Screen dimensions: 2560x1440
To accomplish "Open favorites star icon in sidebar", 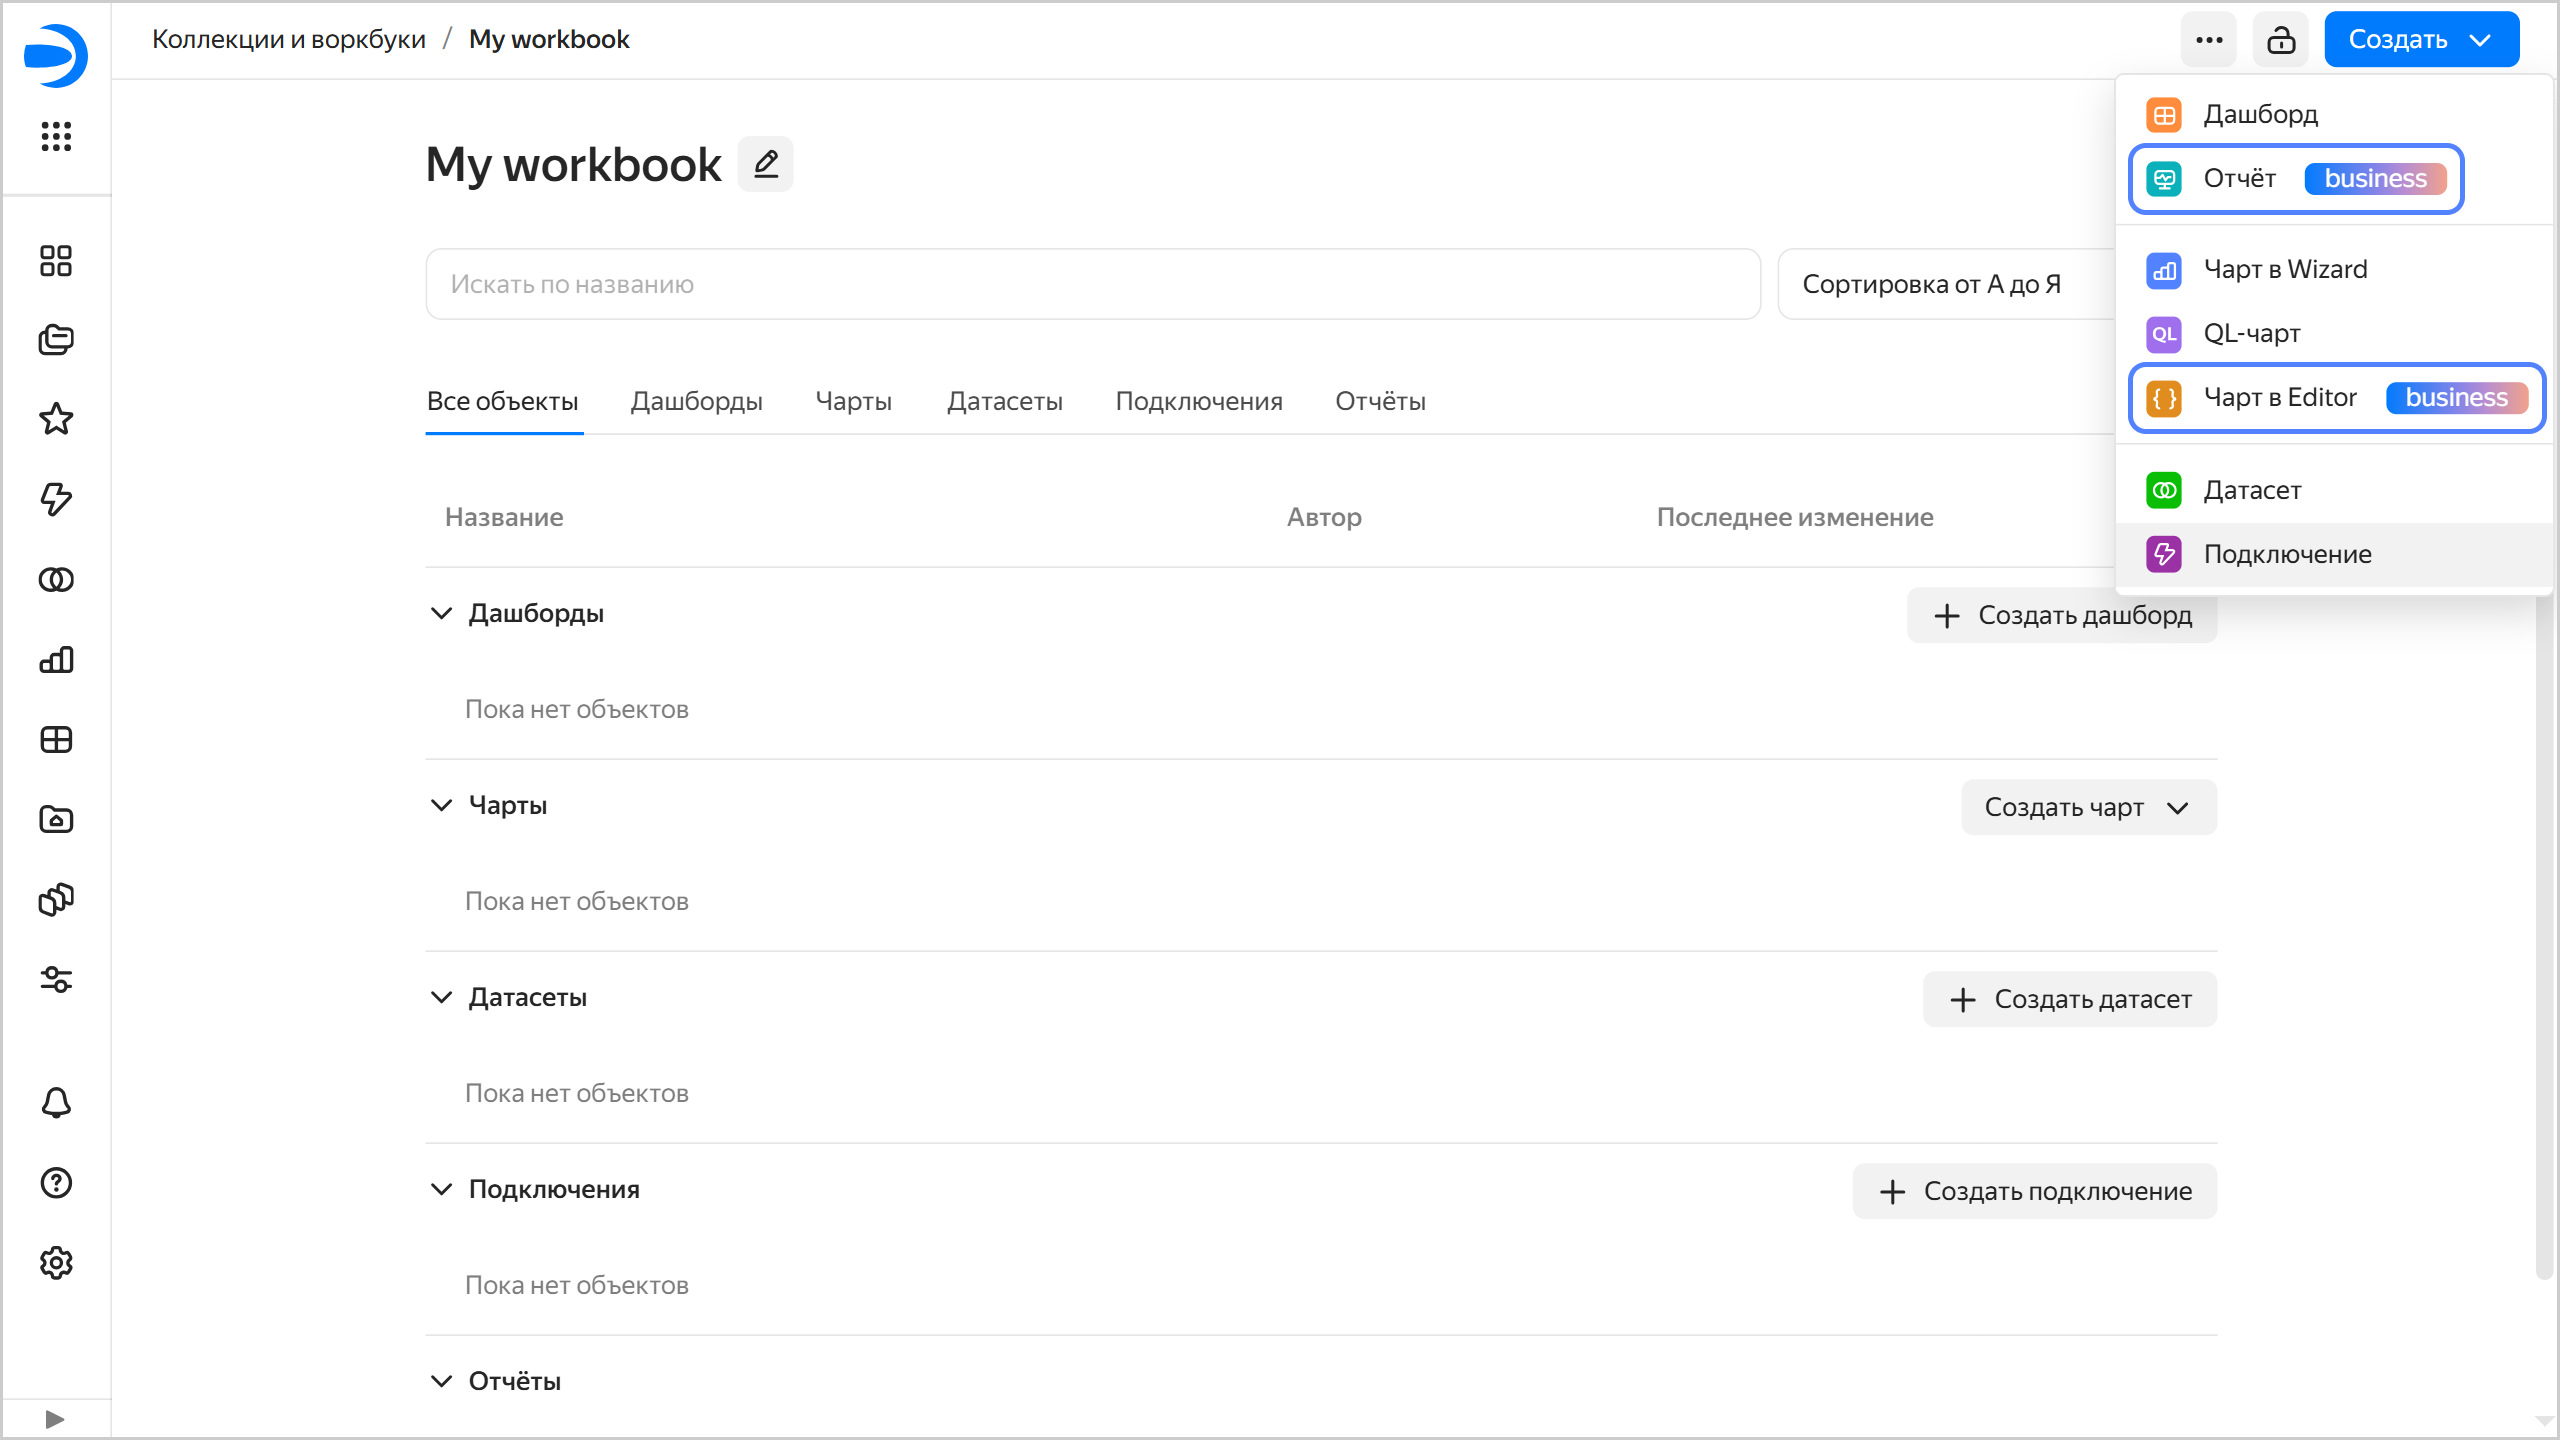I will click(x=56, y=419).
